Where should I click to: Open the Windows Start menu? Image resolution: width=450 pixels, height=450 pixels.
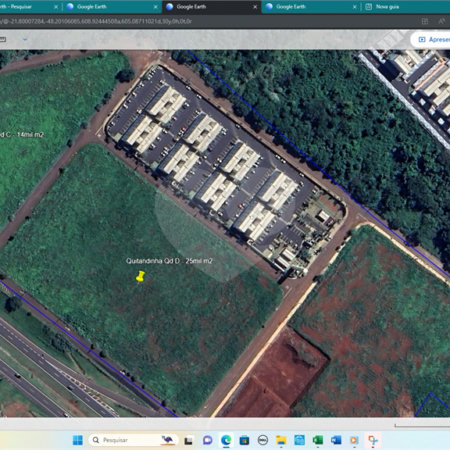(78, 440)
